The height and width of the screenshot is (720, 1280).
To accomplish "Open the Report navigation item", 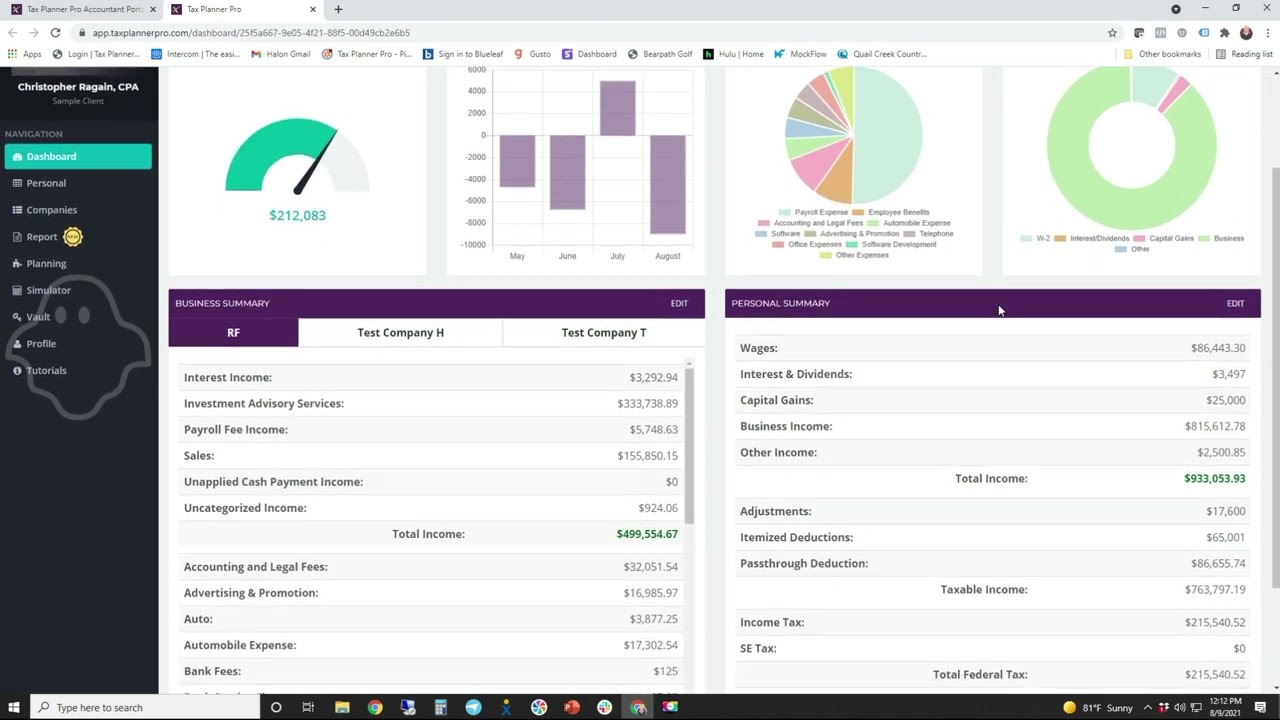I will 41,237.
